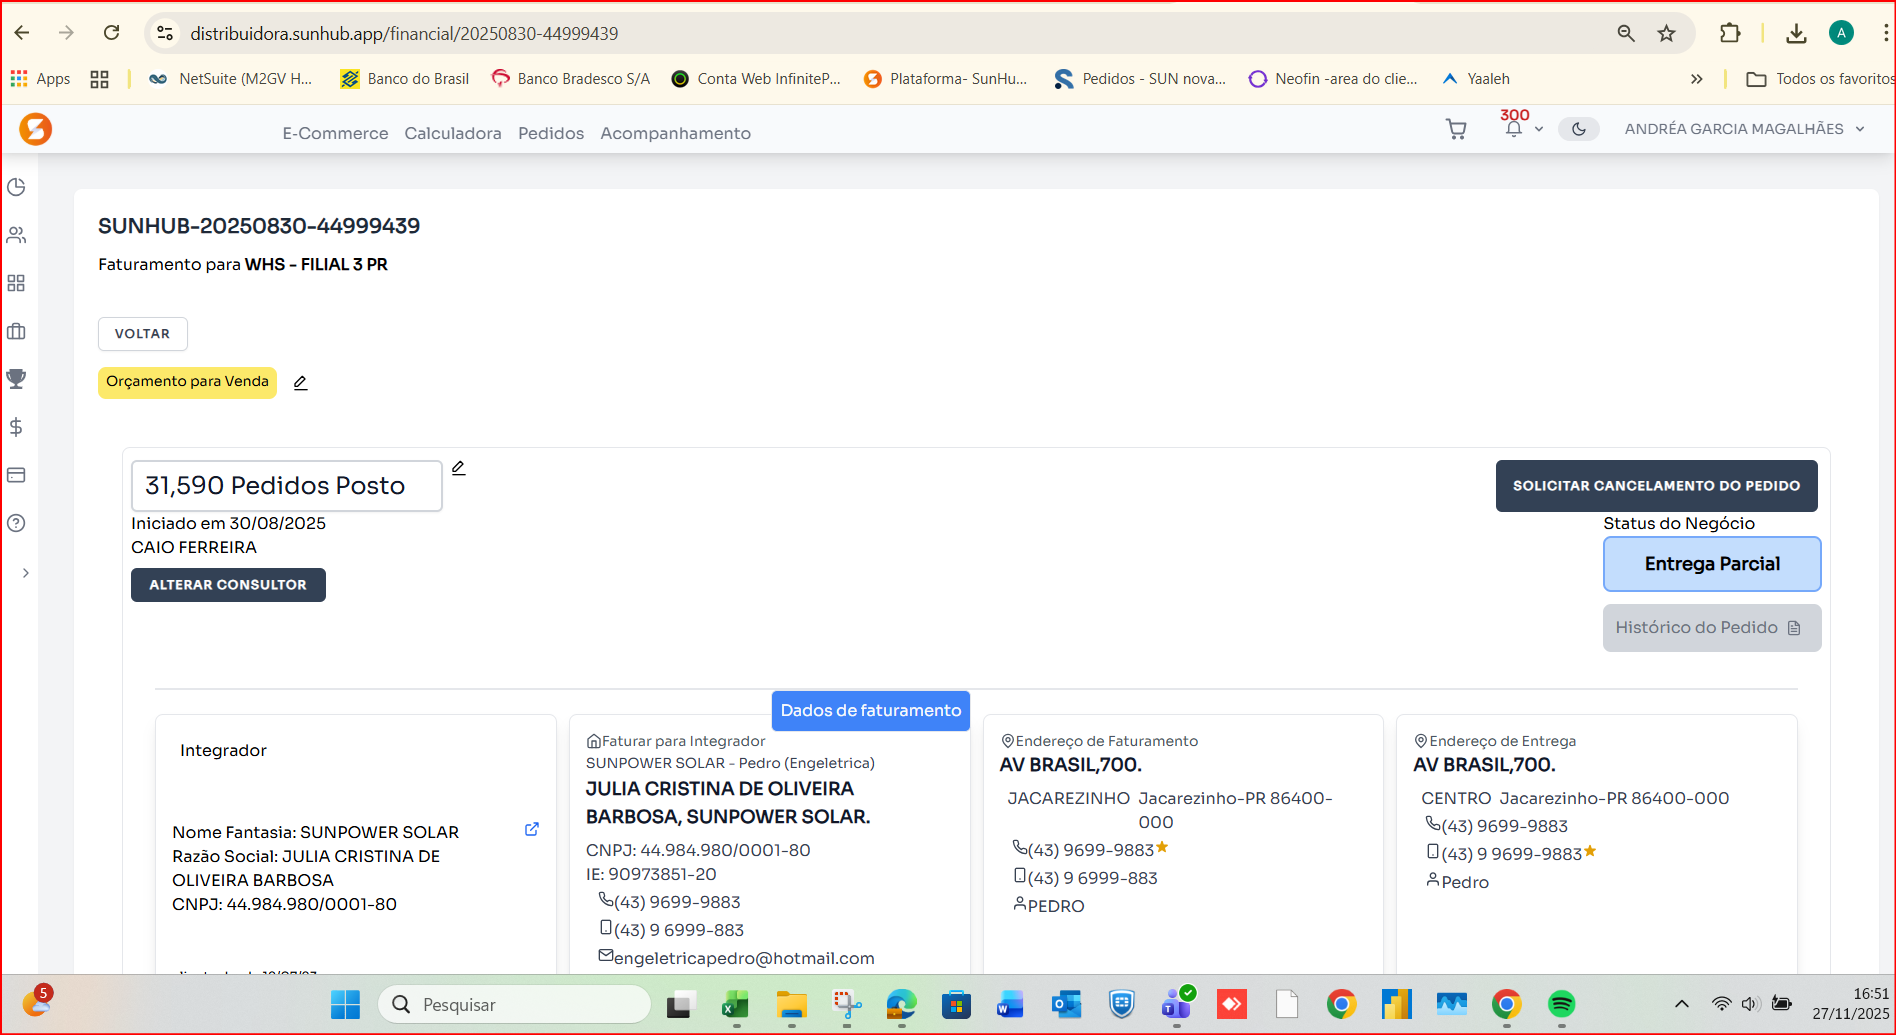This screenshot has height=1035, width=1896.
Task: Open the trophy icon in sidebar
Action: point(16,379)
